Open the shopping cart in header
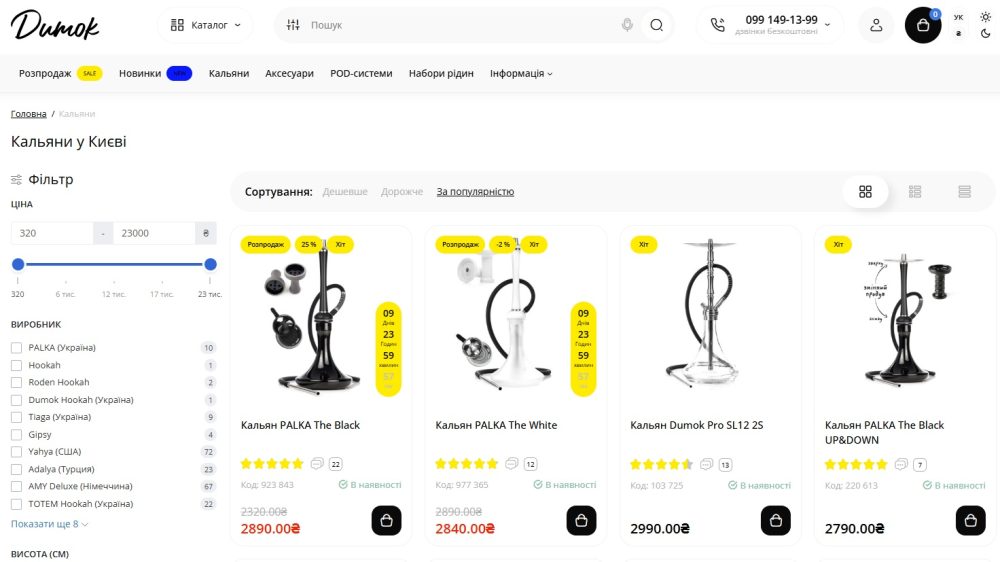Screen dimensions: 1000x562 [923, 25]
